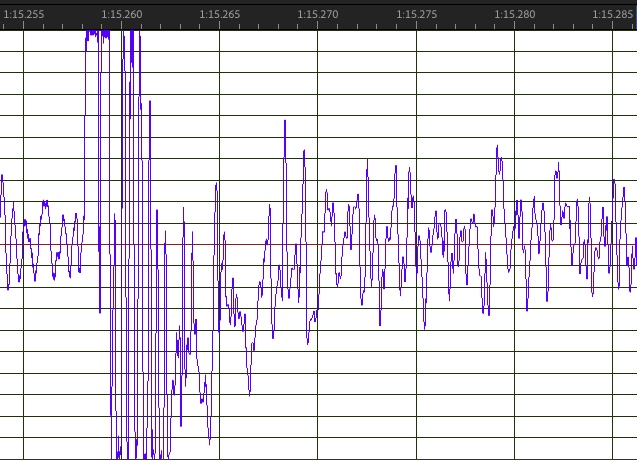Click the waveform peak near 1:15.280

click(x=497, y=148)
